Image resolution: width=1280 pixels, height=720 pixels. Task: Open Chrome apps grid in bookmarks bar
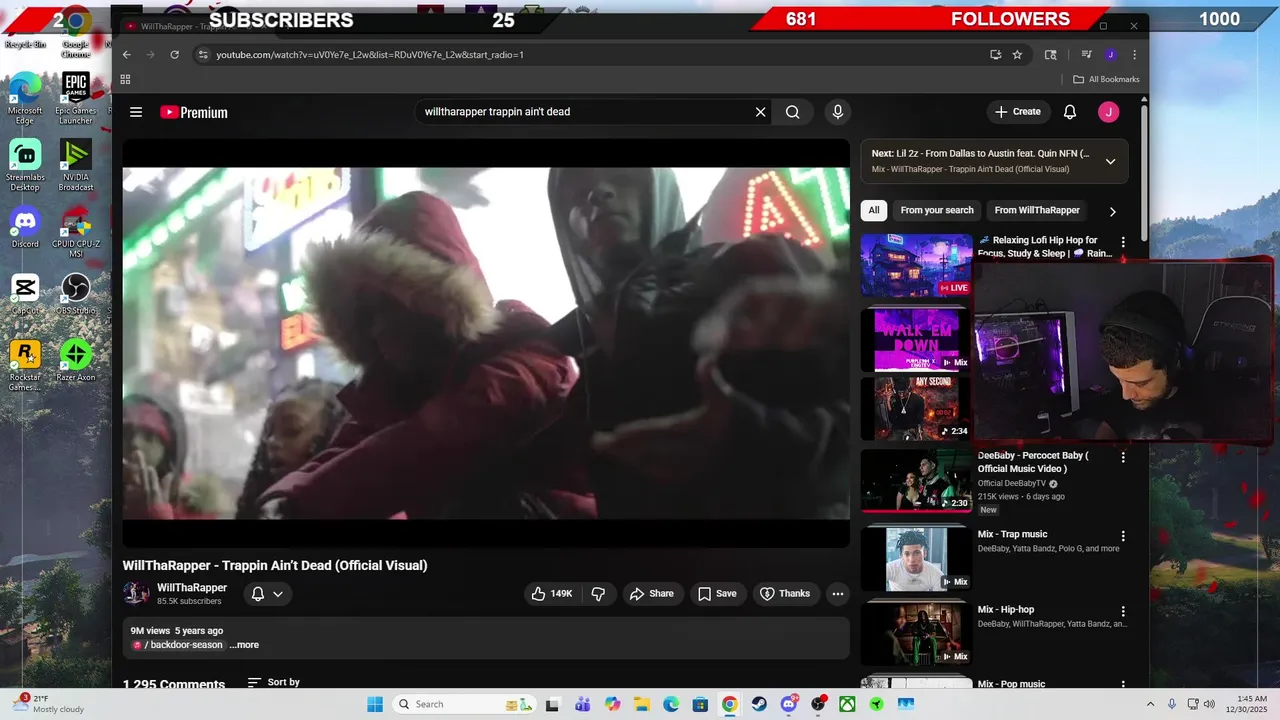(x=125, y=79)
